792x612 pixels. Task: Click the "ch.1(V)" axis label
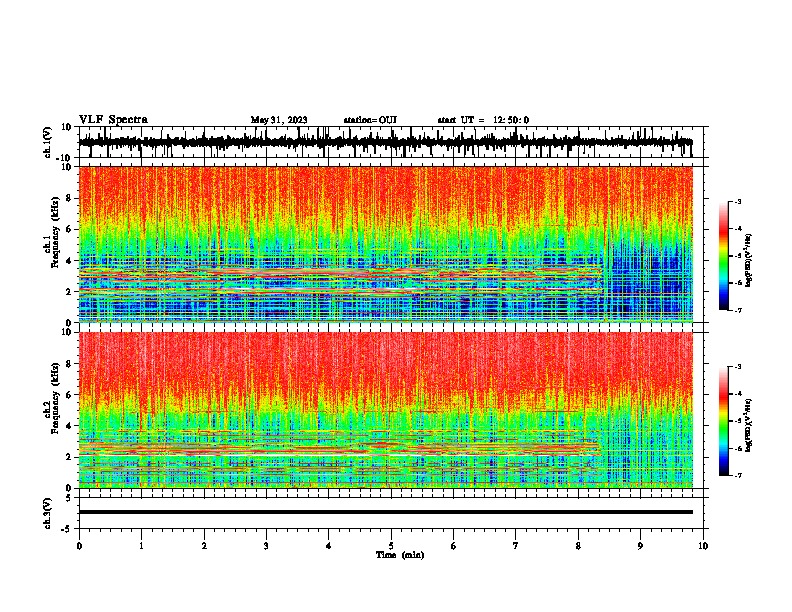click(48, 142)
